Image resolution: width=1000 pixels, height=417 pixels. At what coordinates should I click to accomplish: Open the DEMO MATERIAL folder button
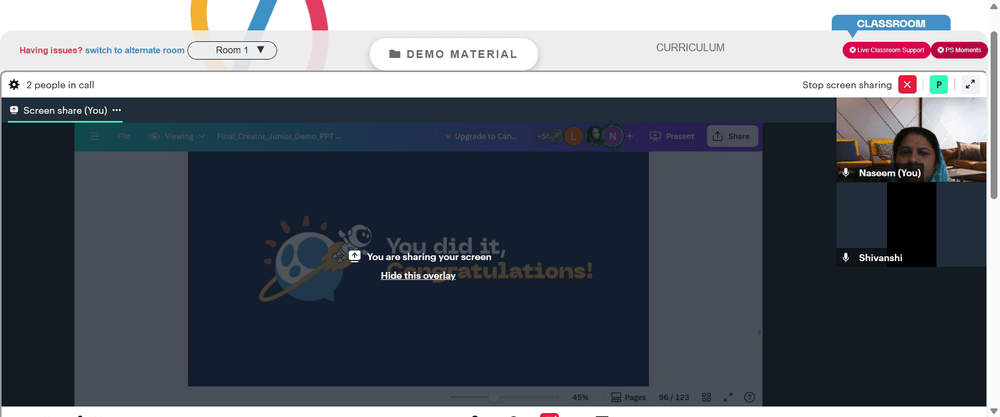[453, 54]
